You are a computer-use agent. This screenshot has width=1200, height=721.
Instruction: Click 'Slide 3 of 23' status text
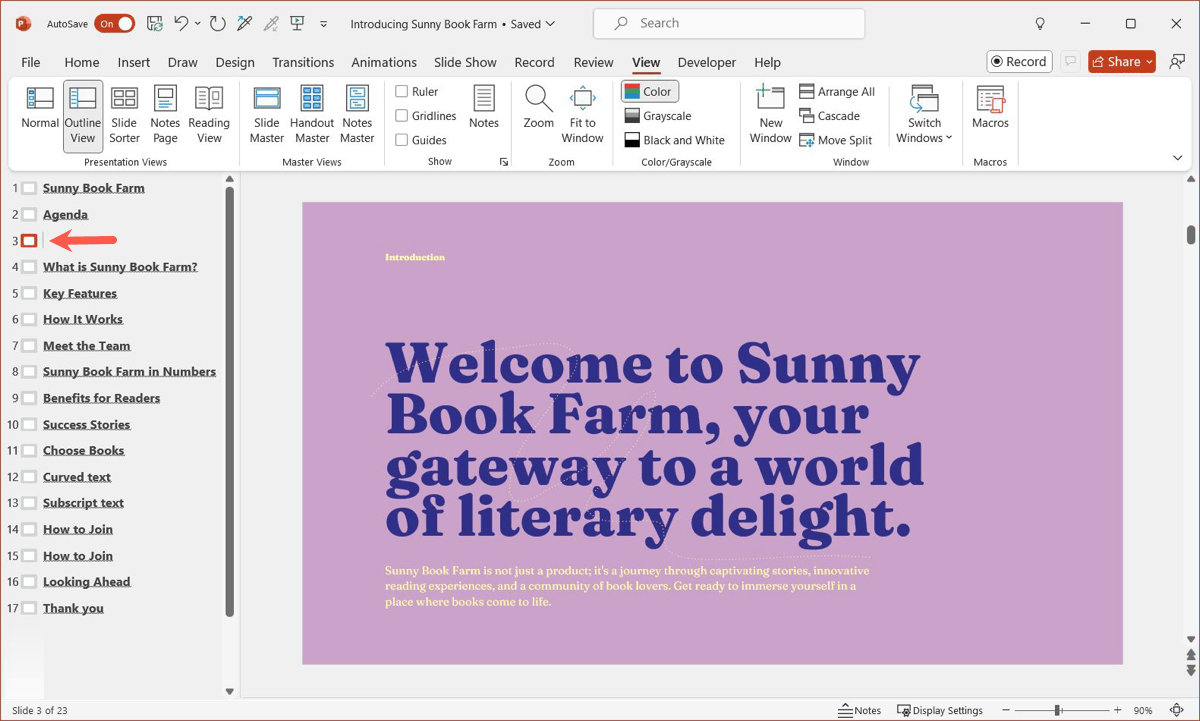pos(40,710)
